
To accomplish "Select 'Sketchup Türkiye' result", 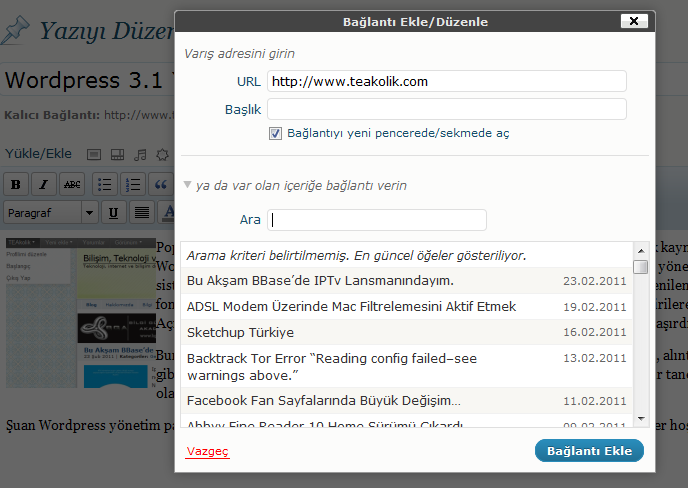I will 407,332.
